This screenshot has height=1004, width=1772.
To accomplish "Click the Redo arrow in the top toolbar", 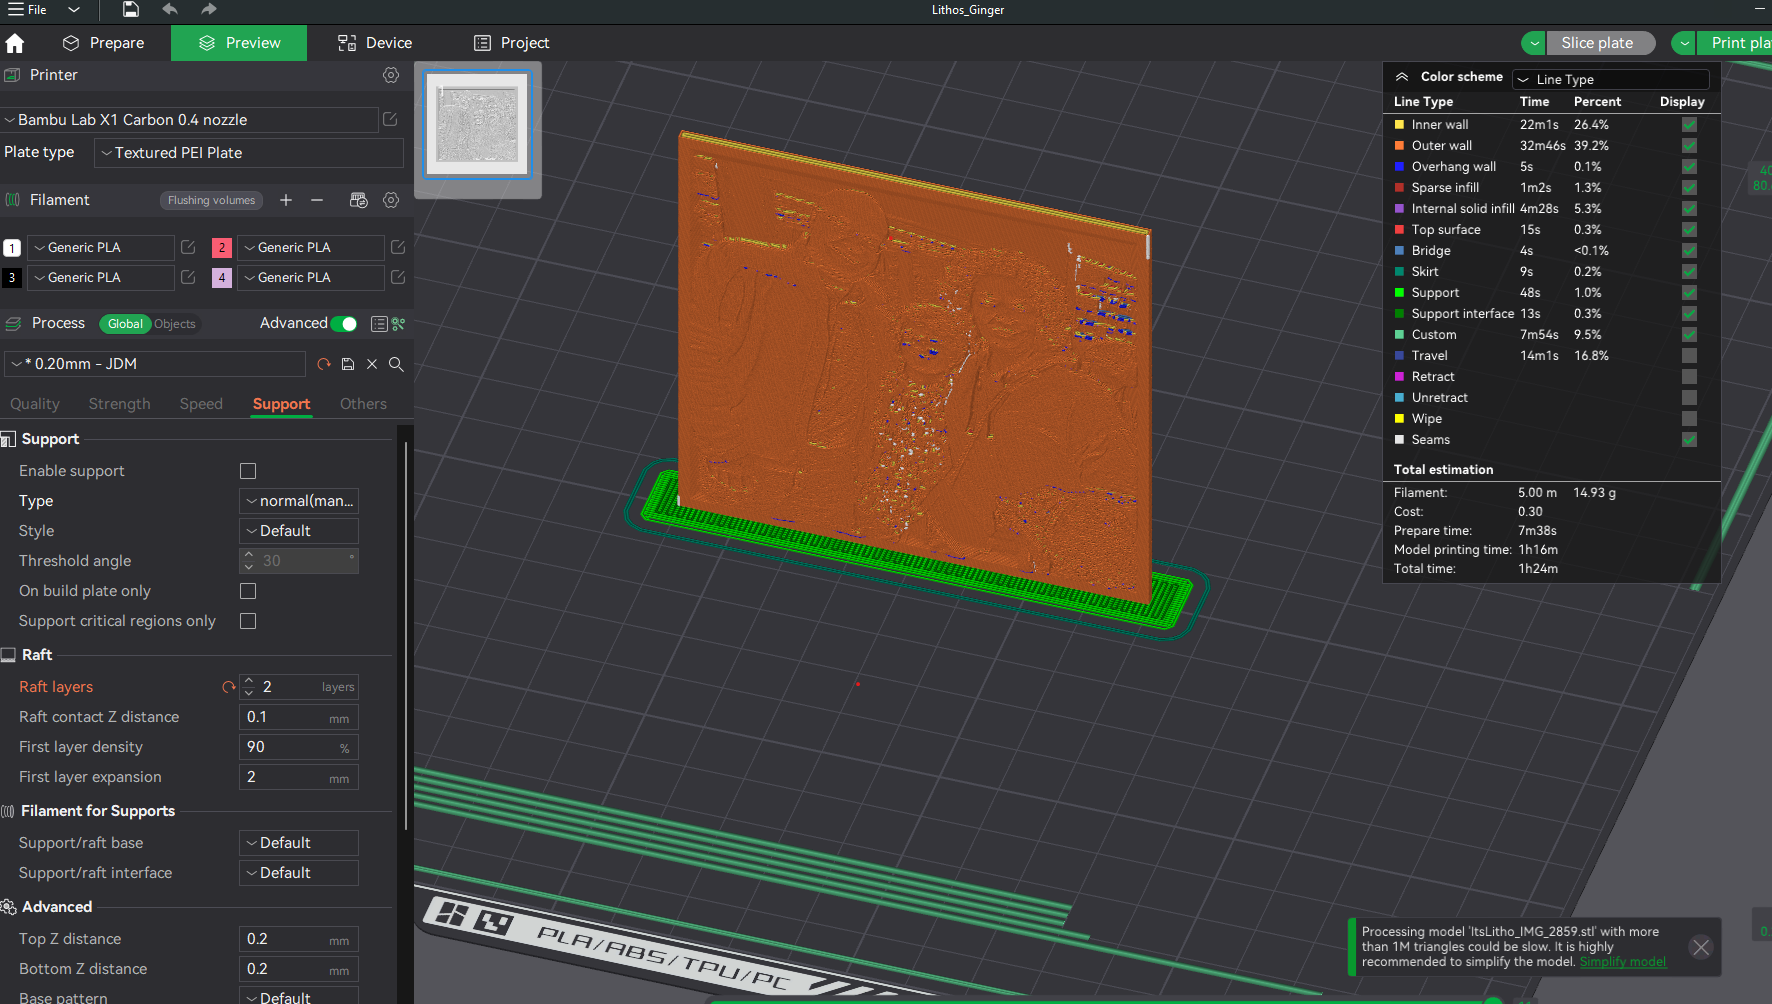I will 207,9.
